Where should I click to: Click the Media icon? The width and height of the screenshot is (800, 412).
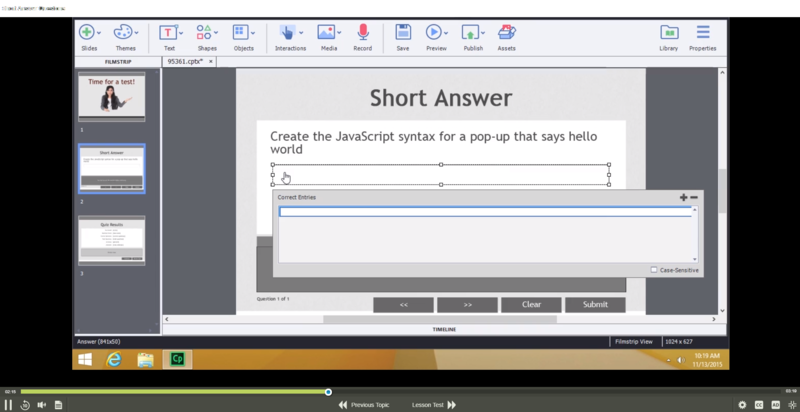pos(326,32)
